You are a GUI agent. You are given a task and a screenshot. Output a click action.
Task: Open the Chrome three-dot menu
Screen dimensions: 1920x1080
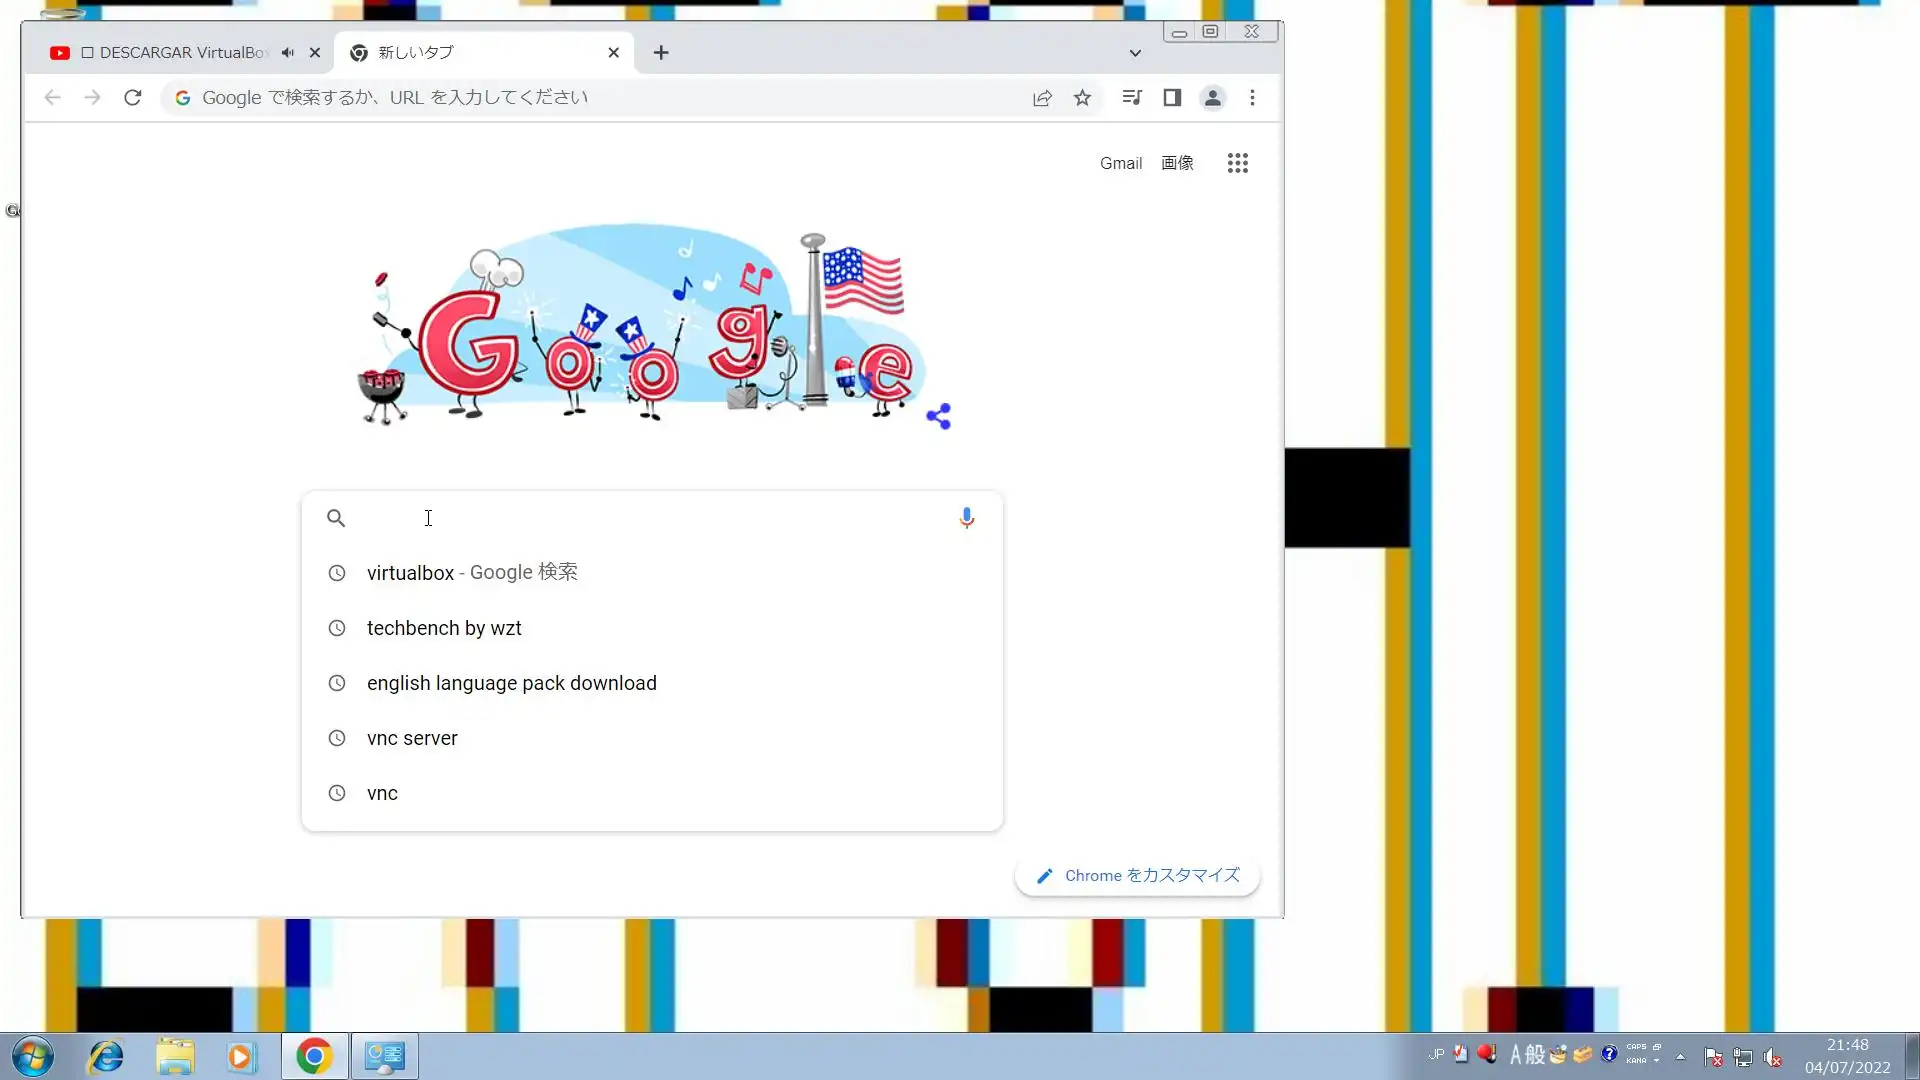[x=1252, y=98]
